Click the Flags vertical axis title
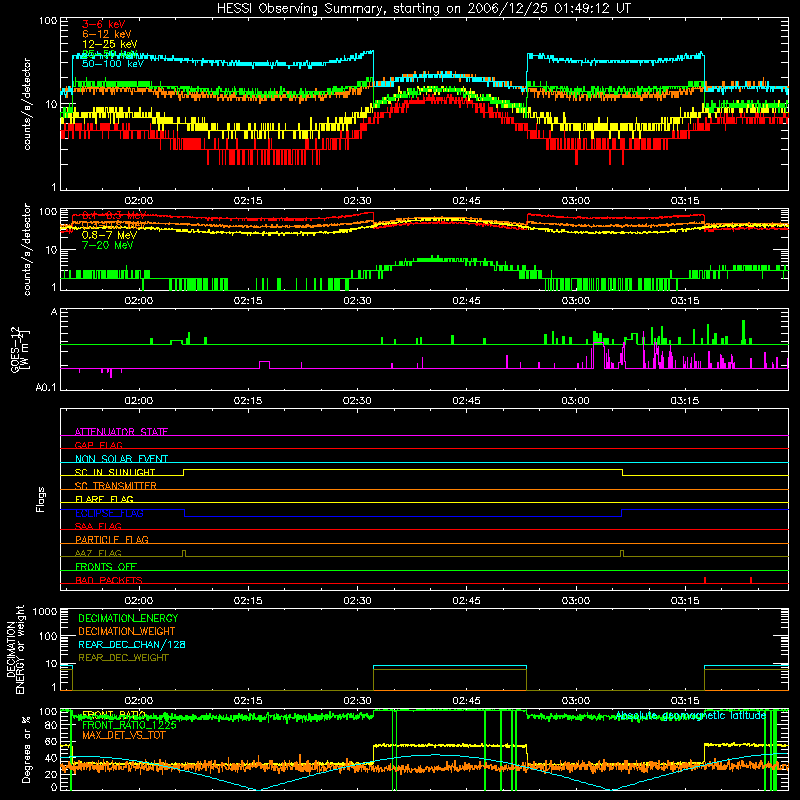This screenshot has height=800, width=800. pos(41,499)
